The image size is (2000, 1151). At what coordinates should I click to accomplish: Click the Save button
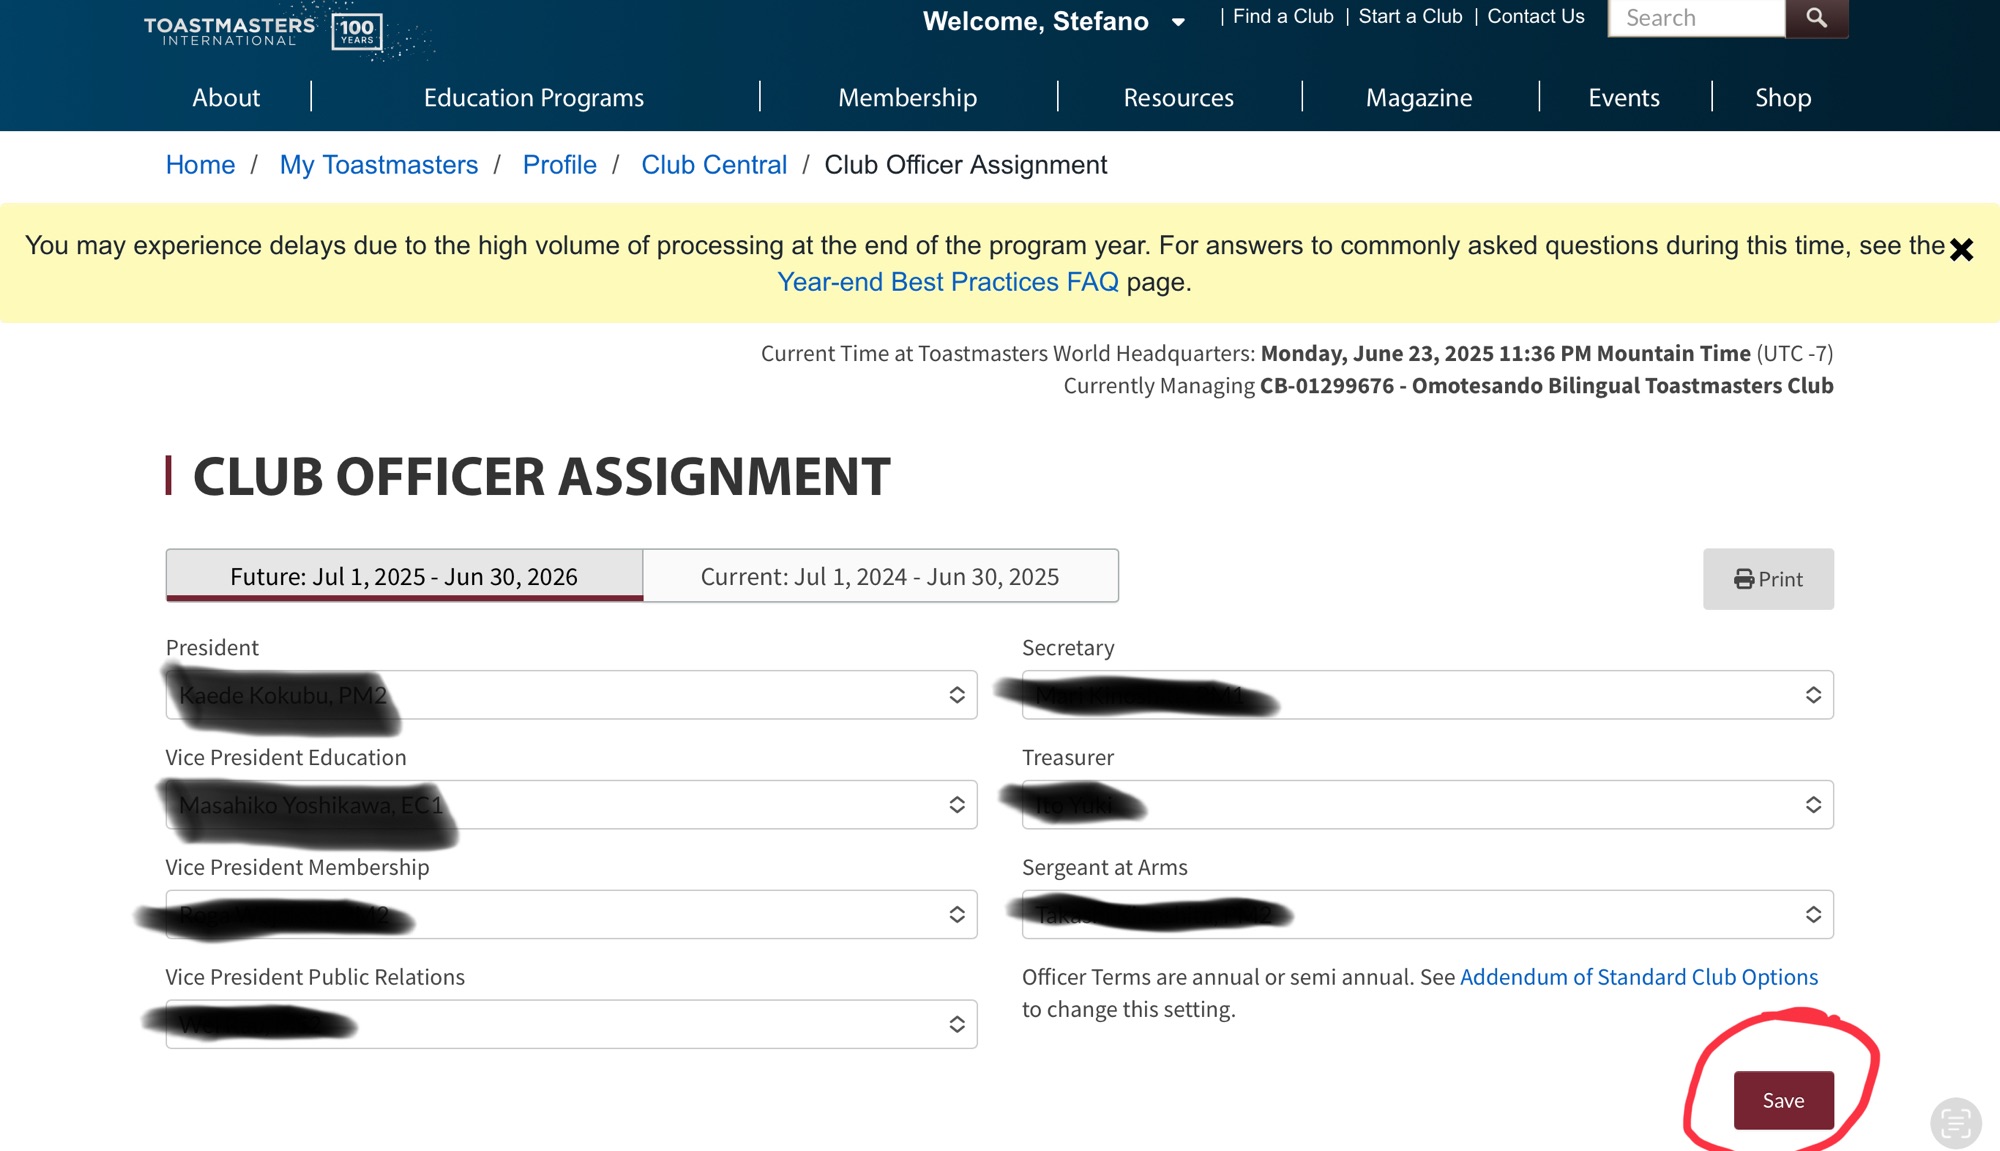1783,1100
